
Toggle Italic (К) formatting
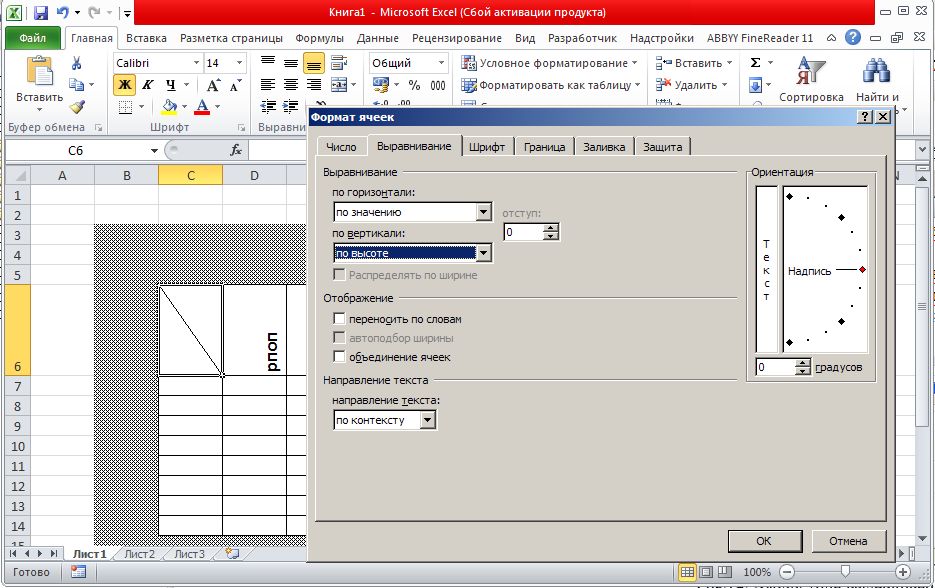point(147,85)
